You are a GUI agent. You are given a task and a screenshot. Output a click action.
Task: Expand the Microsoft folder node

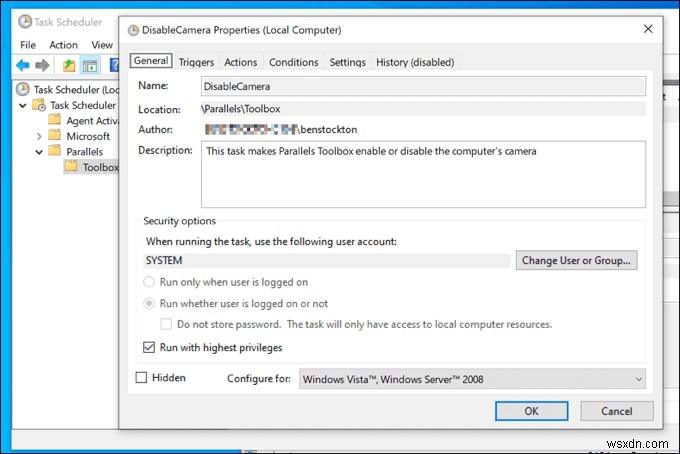pos(39,136)
